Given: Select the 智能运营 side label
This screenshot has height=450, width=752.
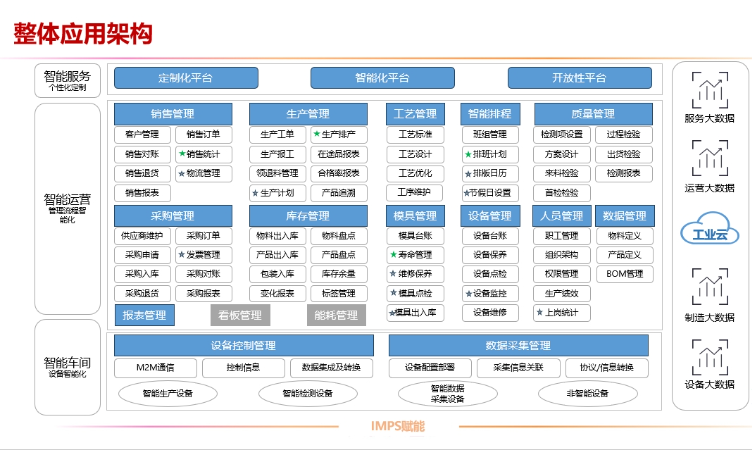Looking at the screenshot, I should tap(68, 208).
